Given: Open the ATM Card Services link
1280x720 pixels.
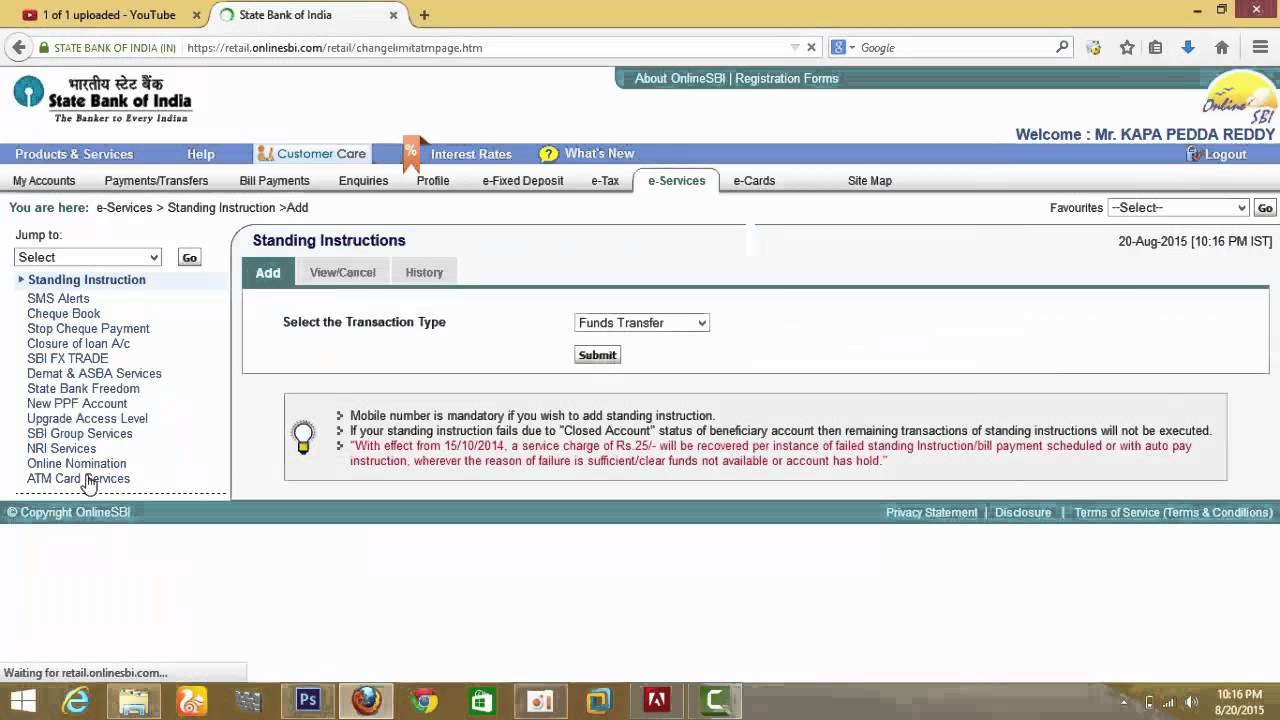Looking at the screenshot, I should tap(78, 479).
